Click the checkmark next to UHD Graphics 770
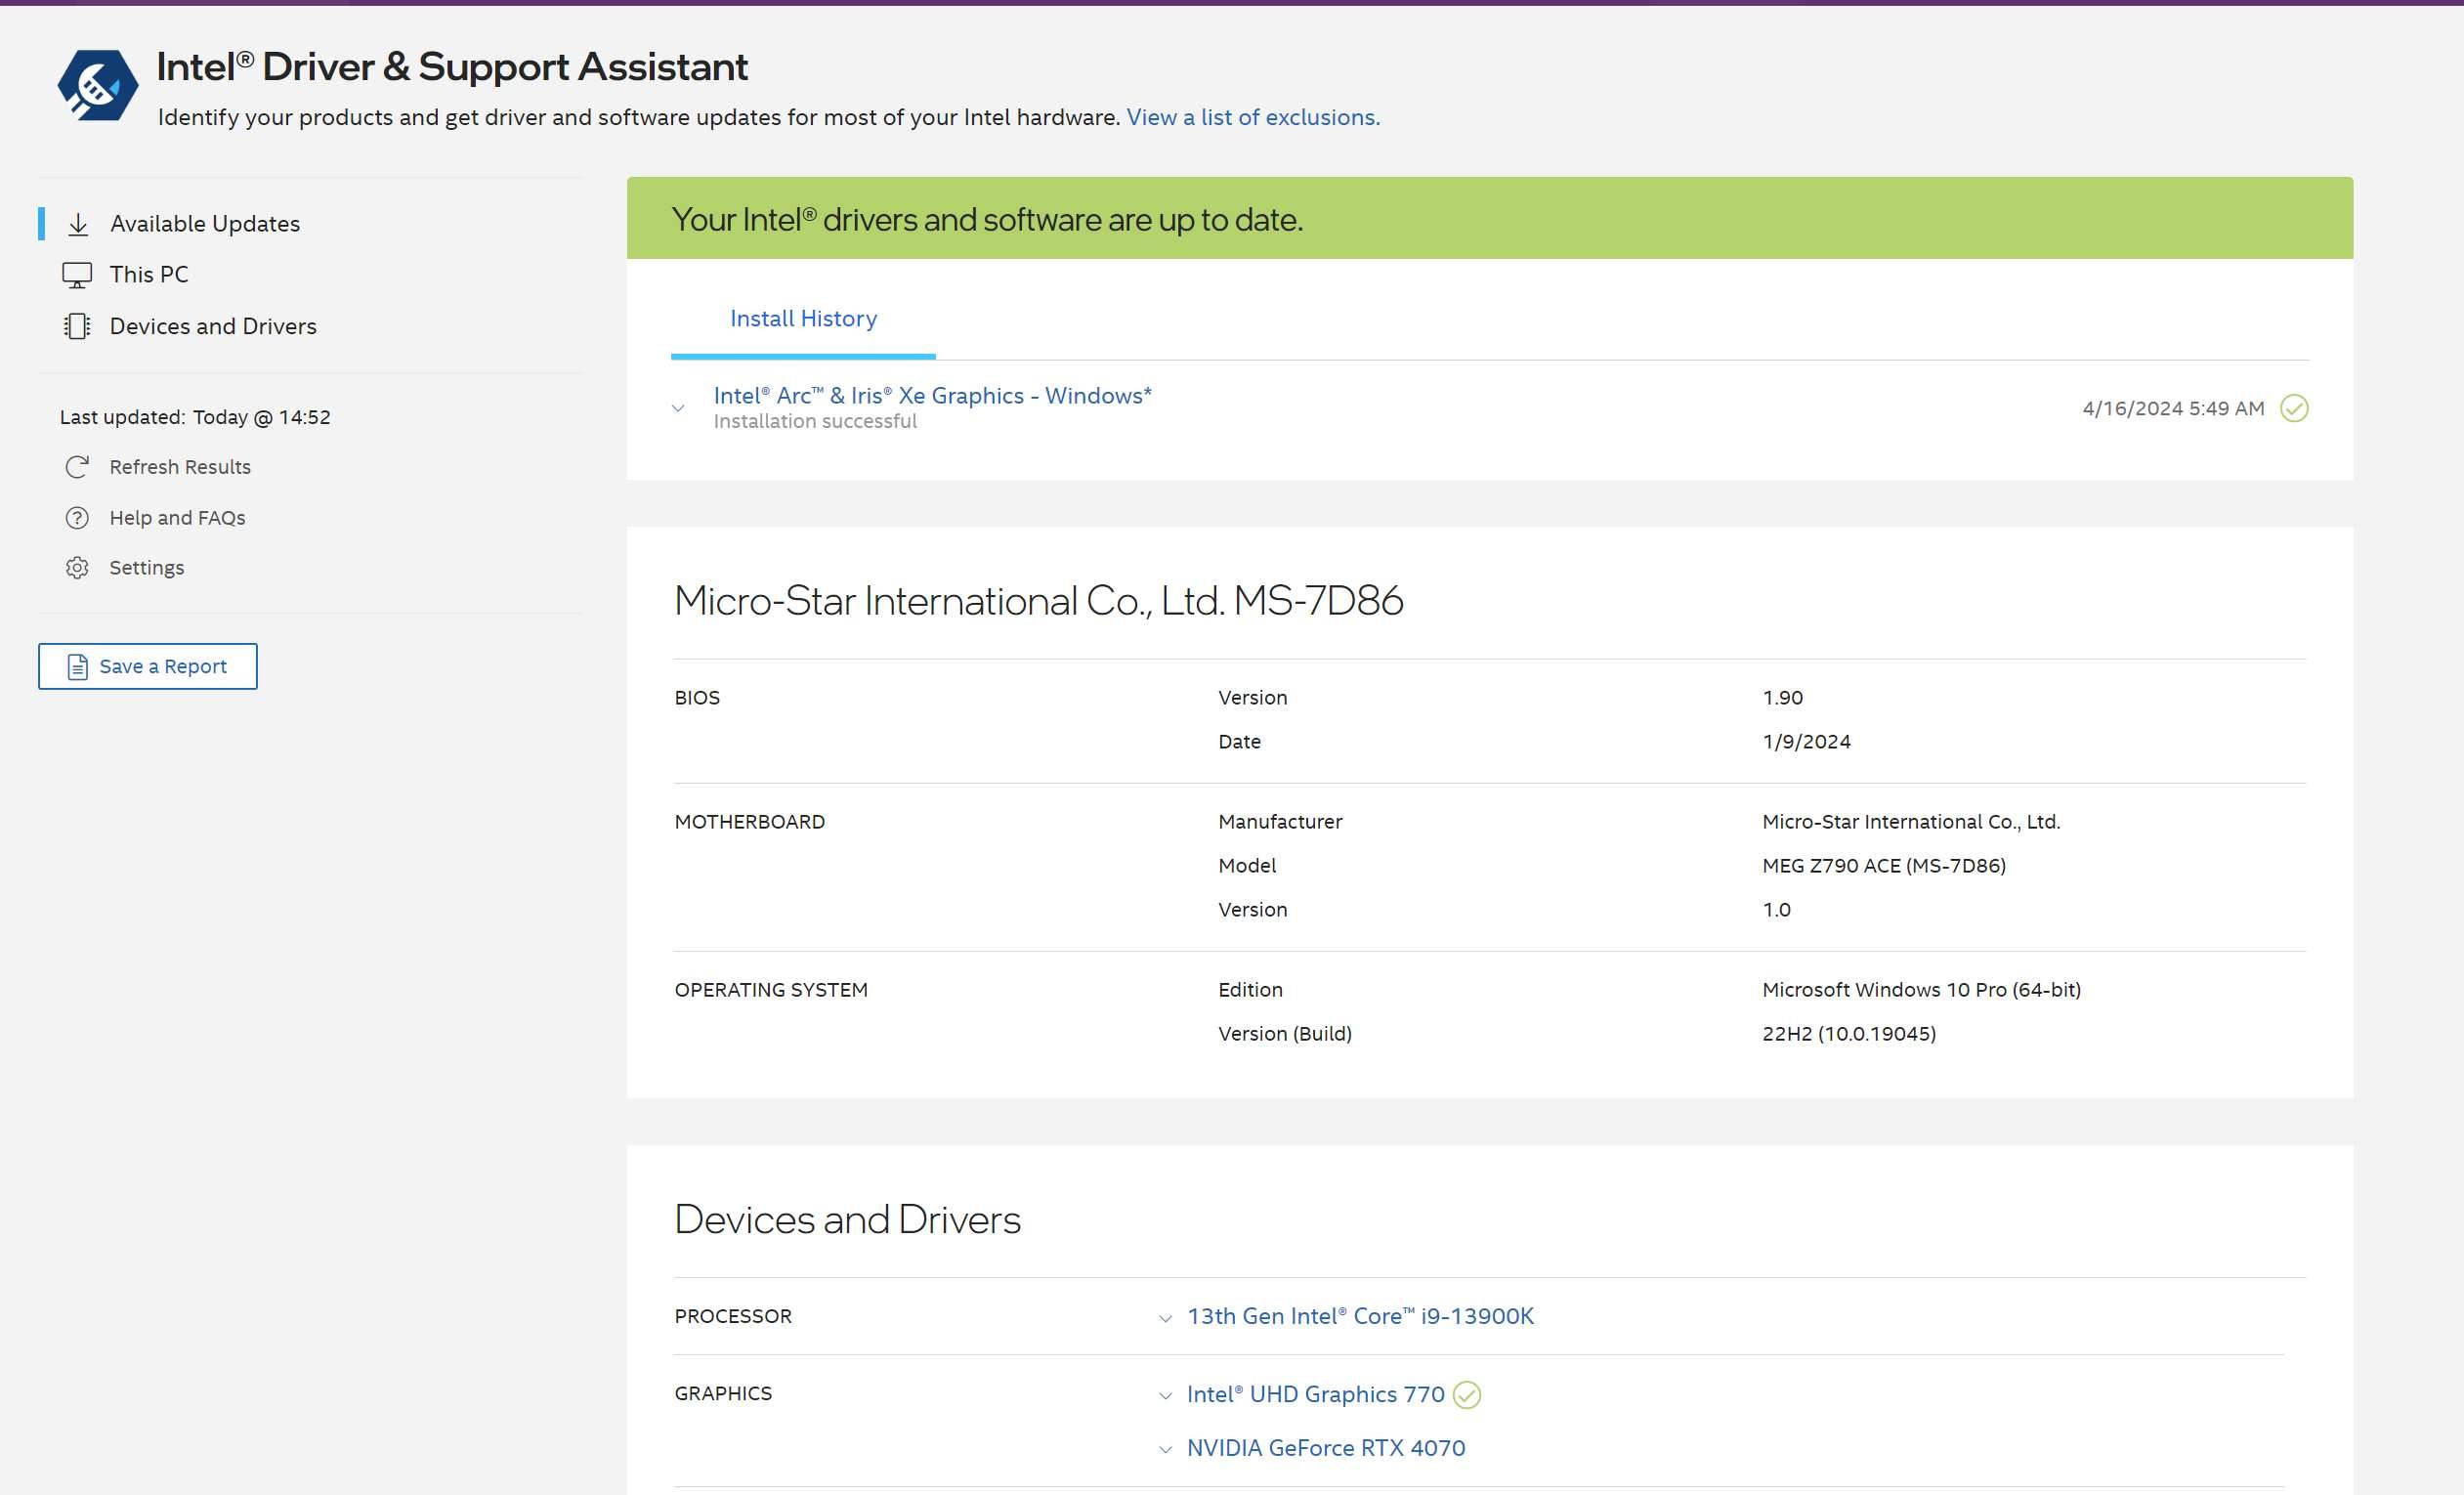This screenshot has height=1495, width=2464. coord(1466,1395)
